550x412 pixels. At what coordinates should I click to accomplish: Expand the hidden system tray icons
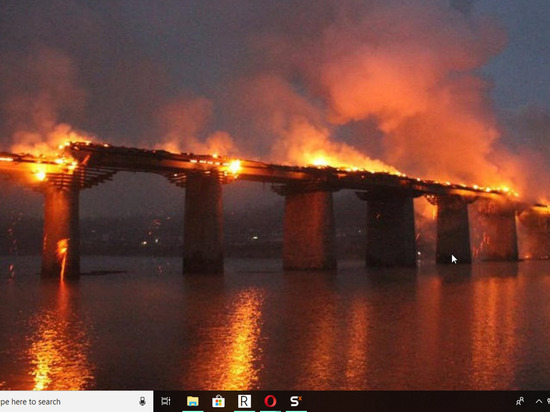(x=538, y=401)
